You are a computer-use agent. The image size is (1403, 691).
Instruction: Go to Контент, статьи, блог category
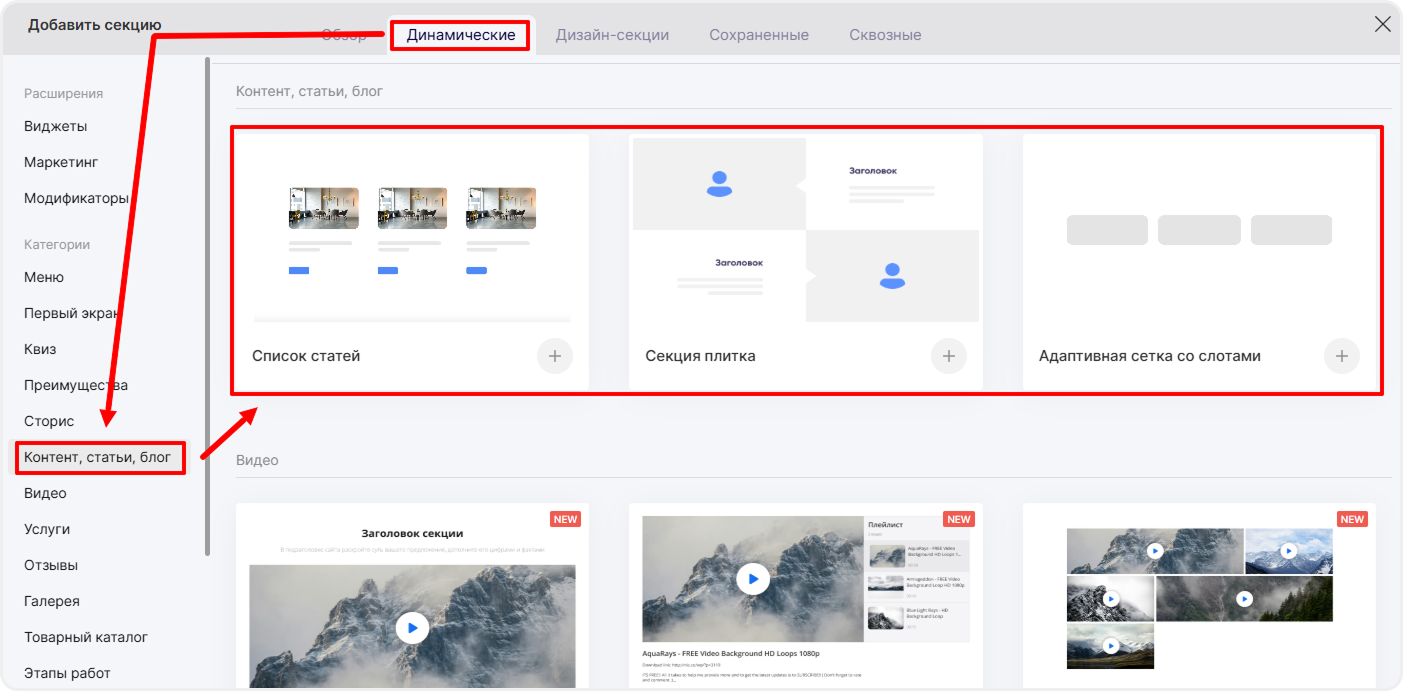[x=98, y=458]
